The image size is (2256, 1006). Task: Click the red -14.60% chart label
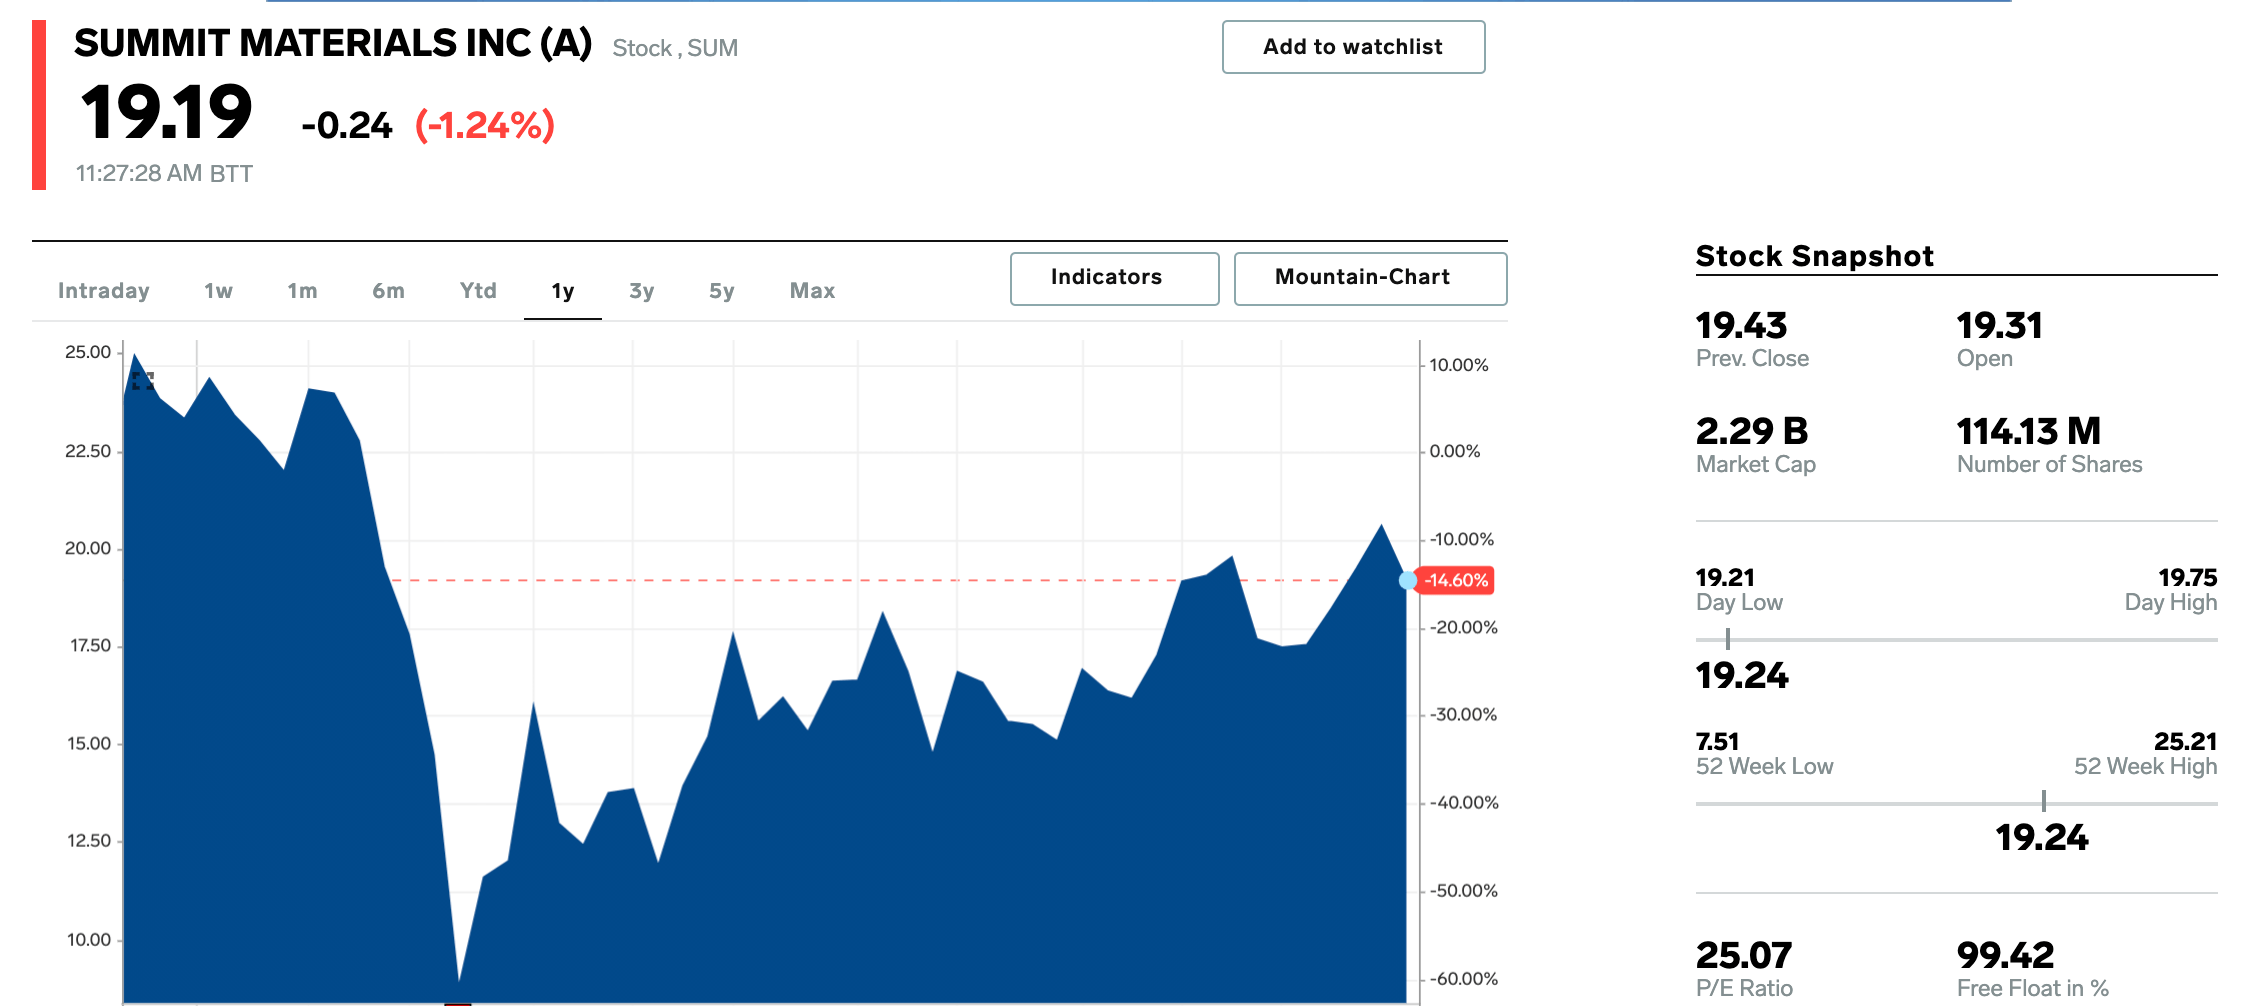pyautogui.click(x=1456, y=580)
